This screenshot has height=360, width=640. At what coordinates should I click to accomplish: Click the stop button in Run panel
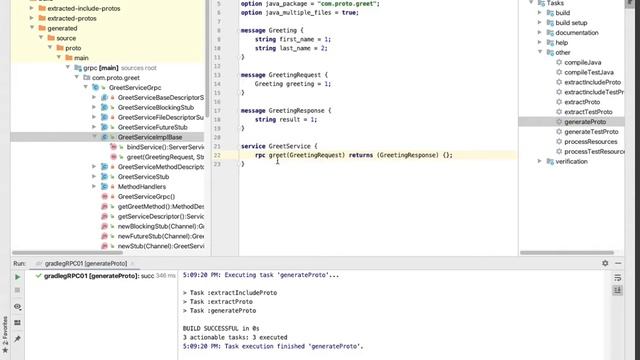pos(18,290)
